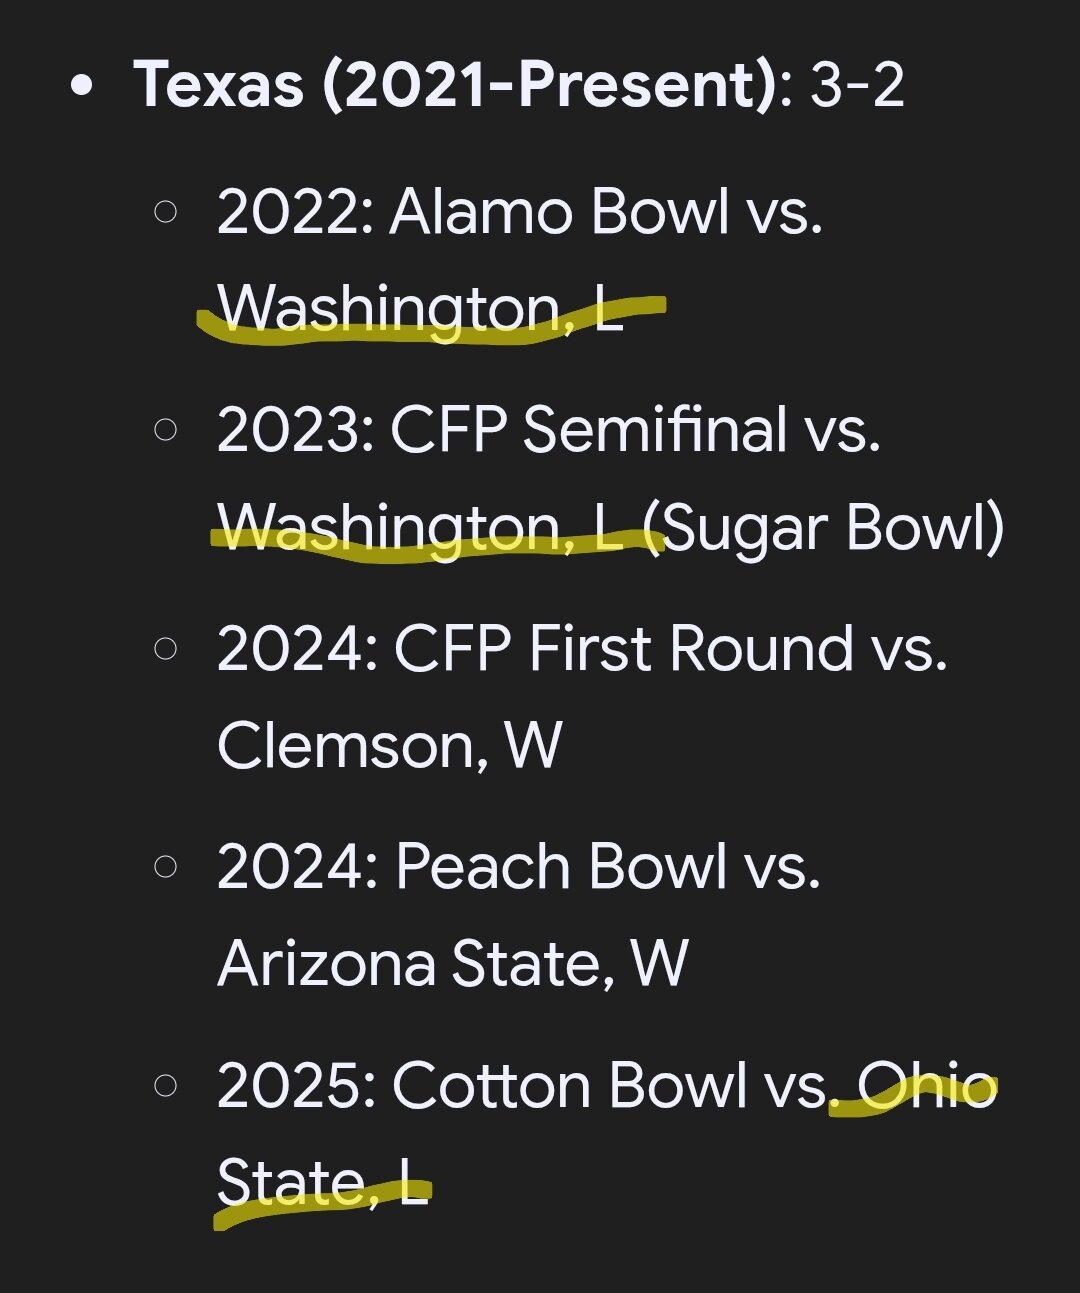Click the "2022: Alamo Bowl vs." line

[519, 212]
